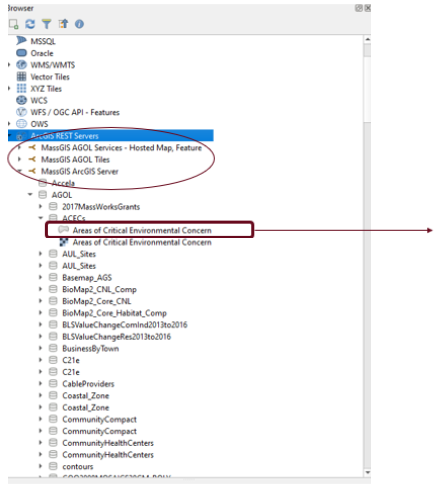Click the Browser panel vertical scrollbar thumb

click(367, 89)
